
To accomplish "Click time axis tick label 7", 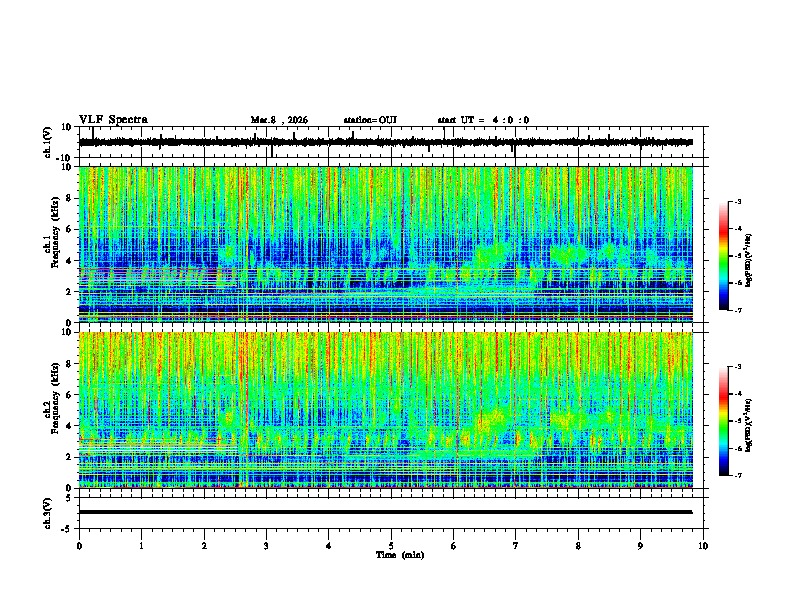I will click(x=516, y=546).
